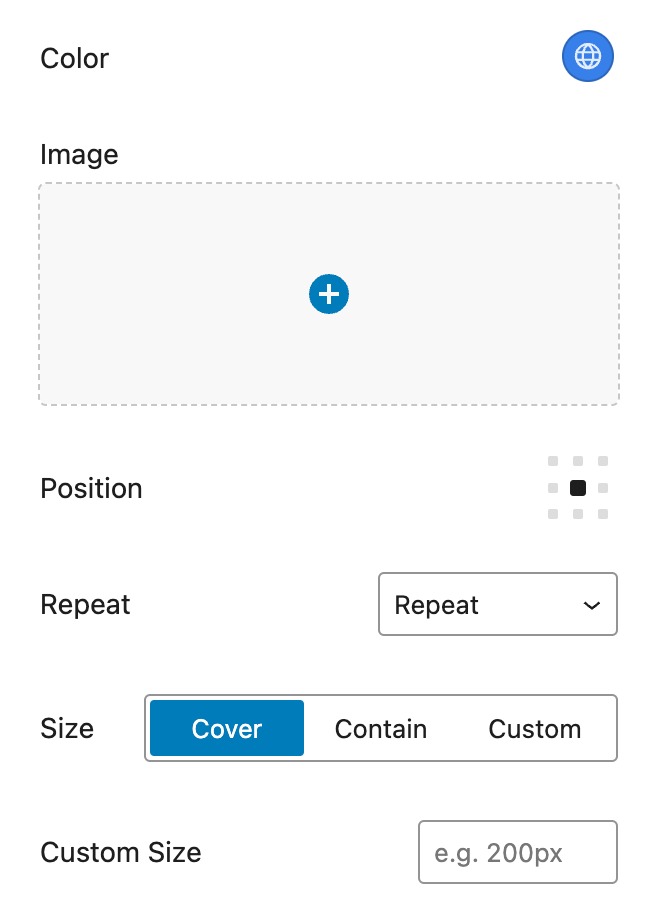Choose Custom size option
The width and height of the screenshot is (648, 912).
pyautogui.click(x=535, y=728)
